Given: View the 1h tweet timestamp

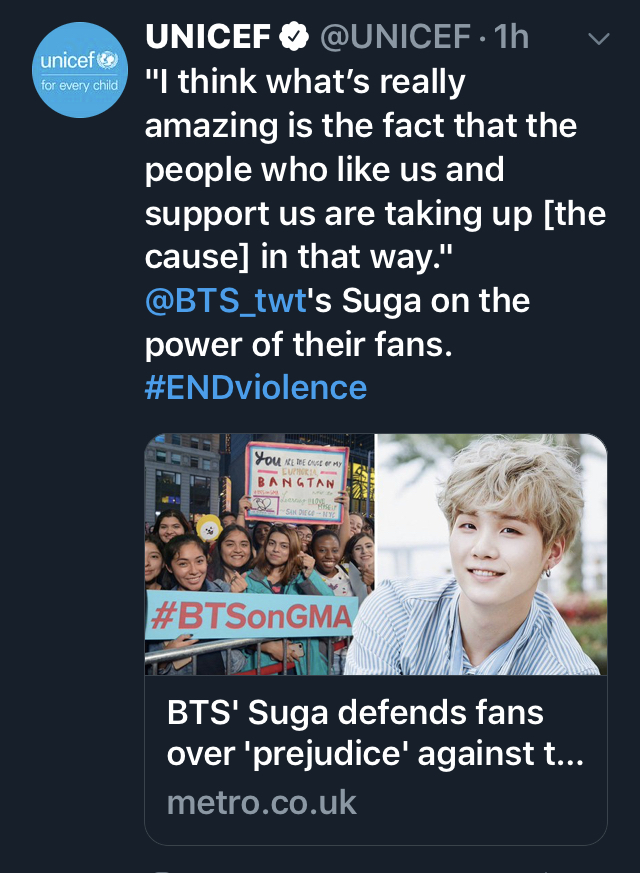Looking at the screenshot, I should click(x=511, y=37).
